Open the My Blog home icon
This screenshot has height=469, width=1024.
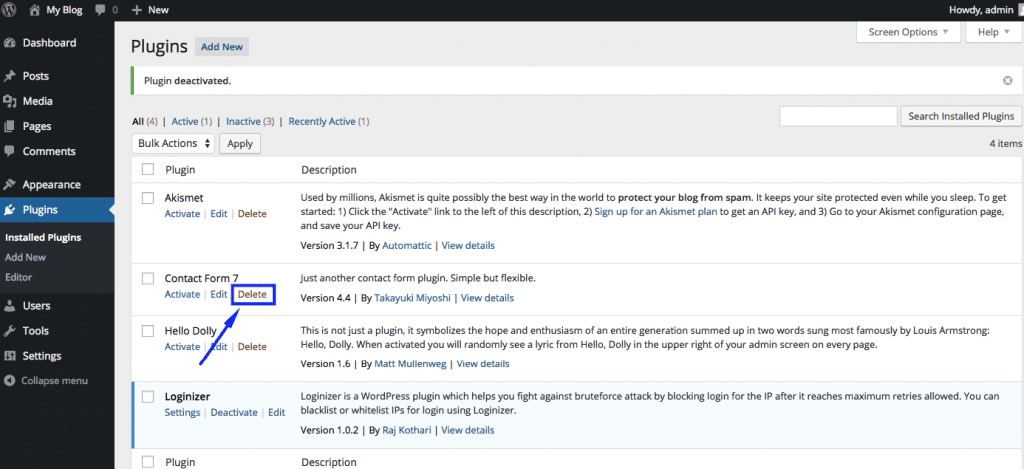click(x=36, y=10)
